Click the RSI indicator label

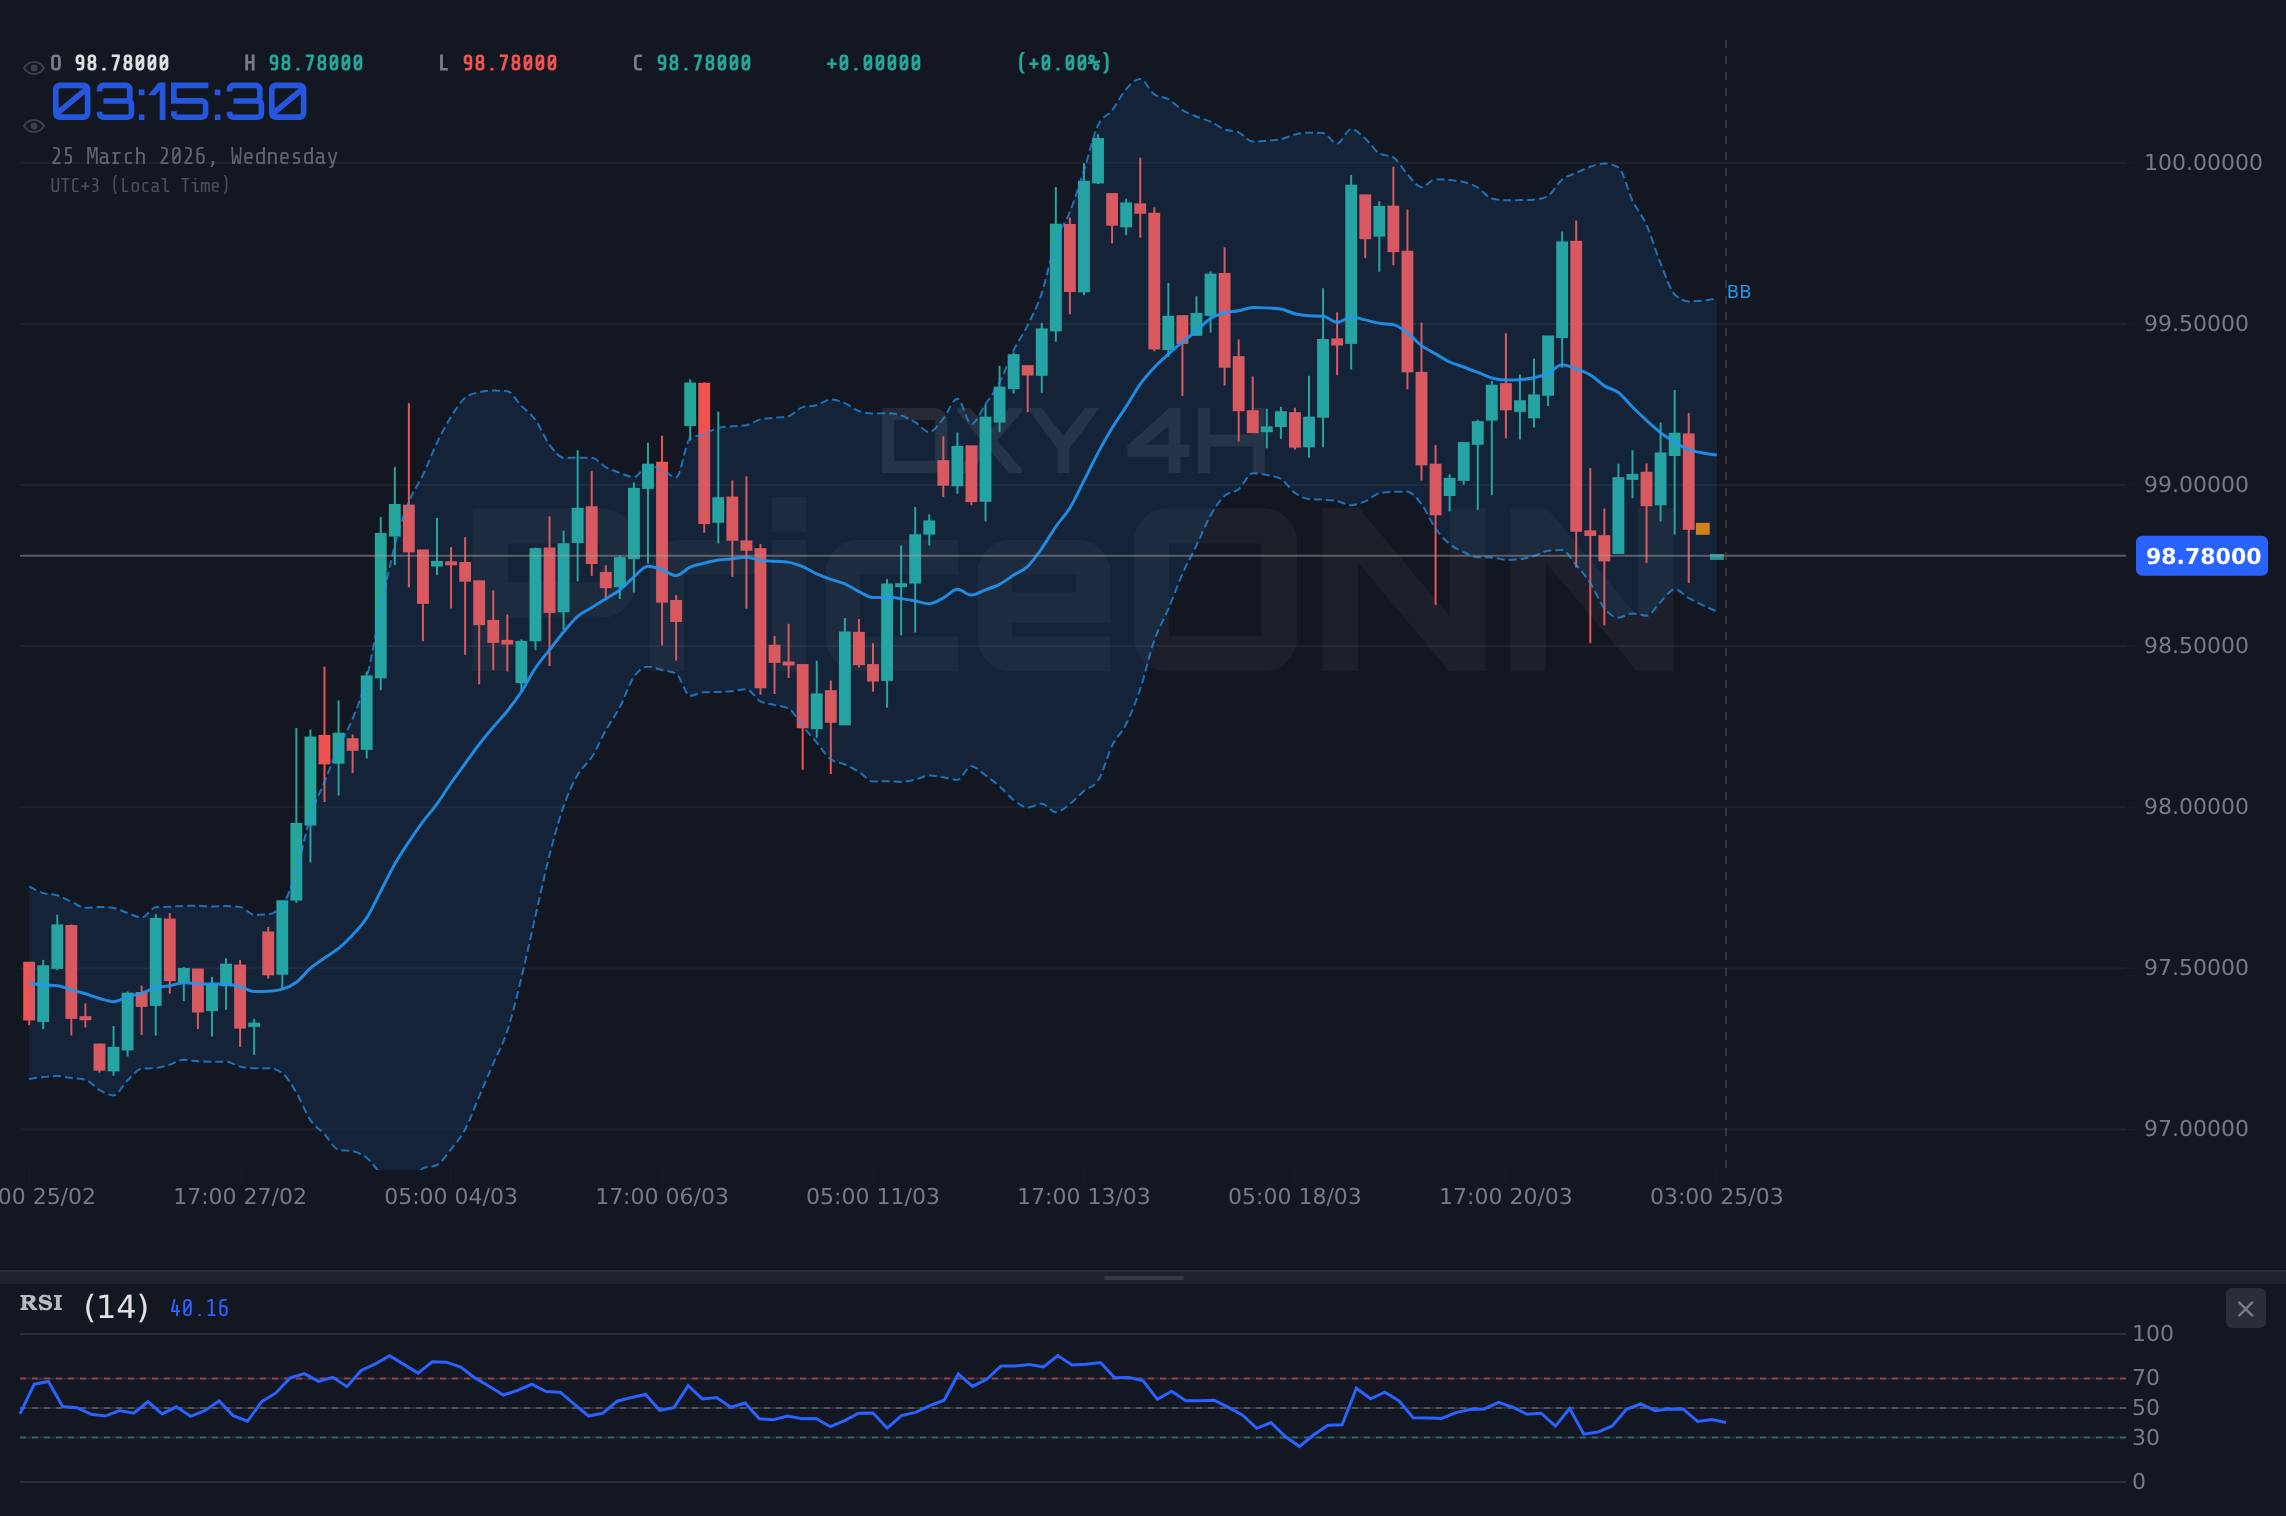(40, 1303)
